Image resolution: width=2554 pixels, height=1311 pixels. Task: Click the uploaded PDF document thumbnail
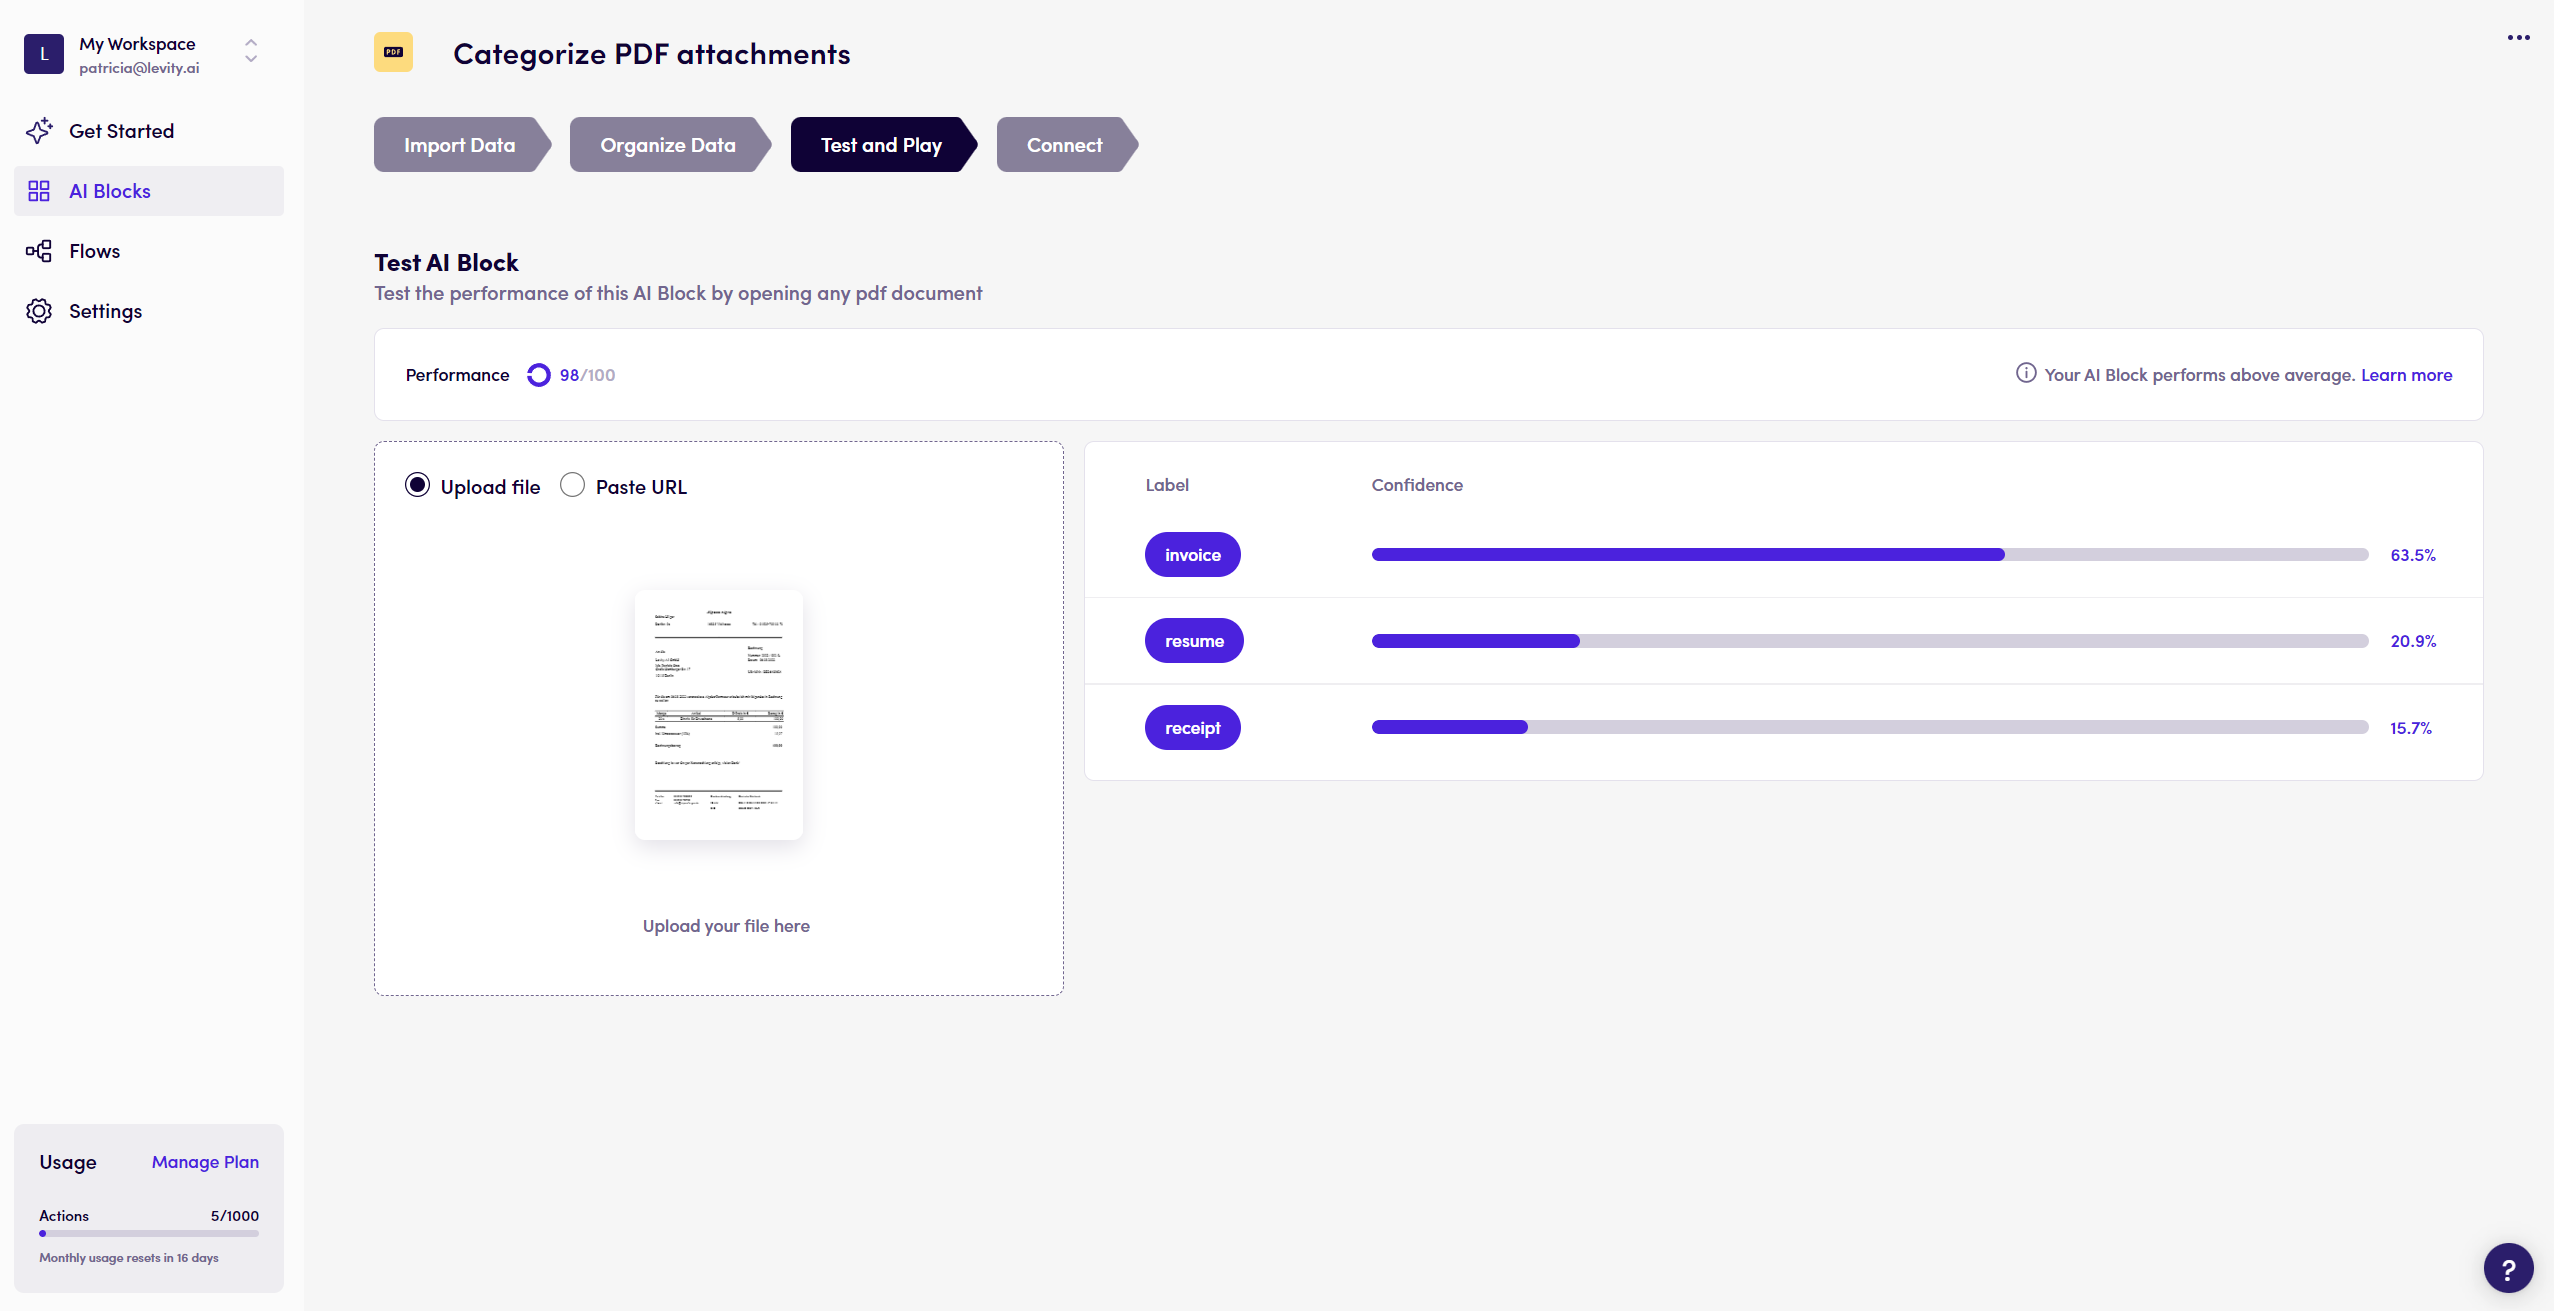718,715
